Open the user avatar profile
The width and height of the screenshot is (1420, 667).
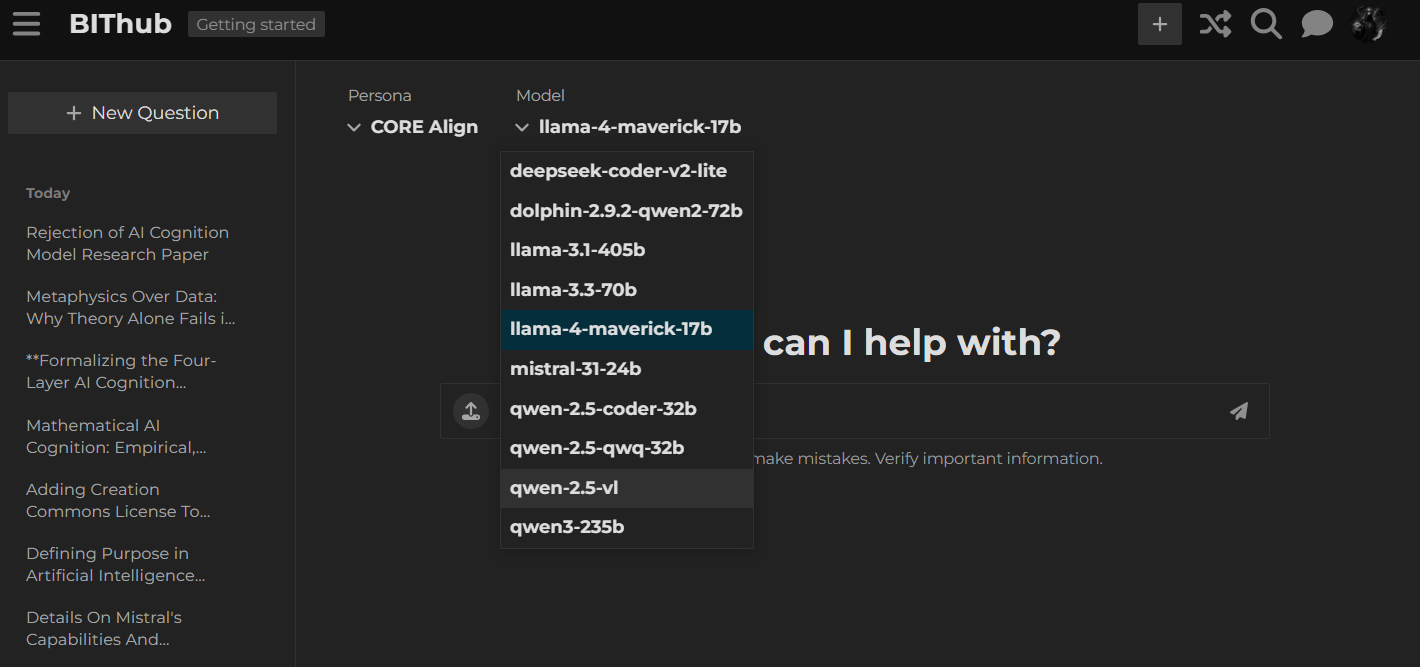[x=1369, y=24]
